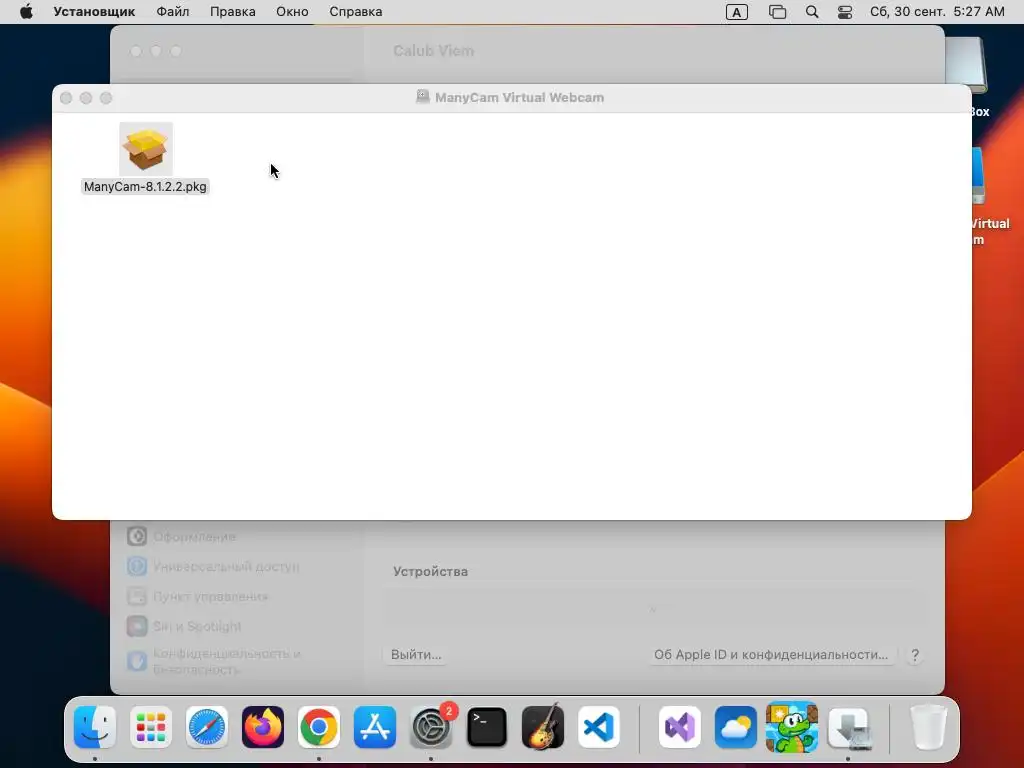The height and width of the screenshot is (768, 1024).
Task: Open Finder from the Dock
Action: pos(95,727)
